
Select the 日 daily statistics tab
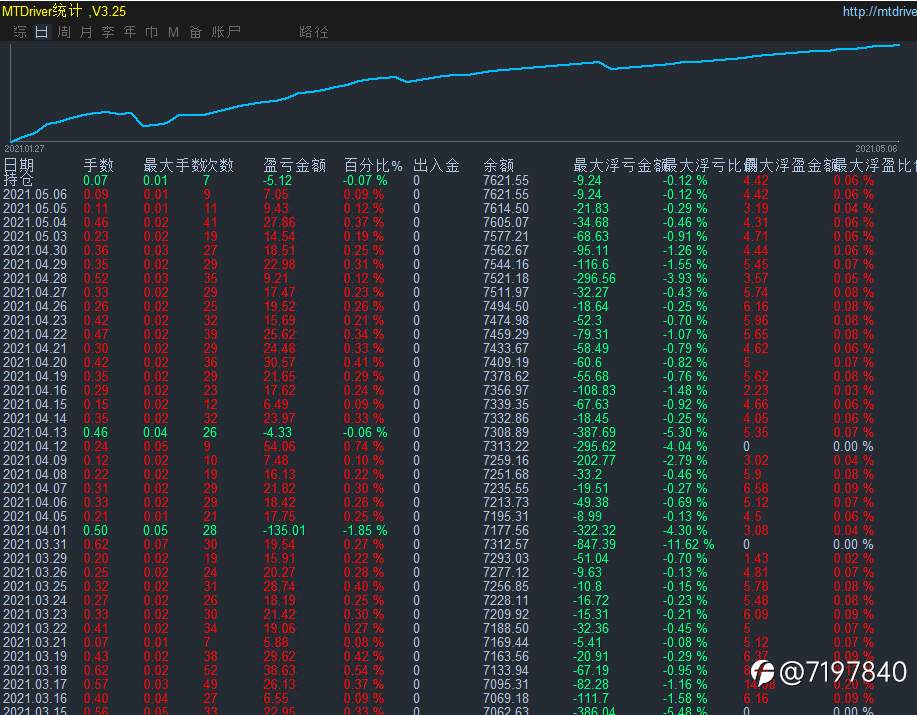coord(42,32)
